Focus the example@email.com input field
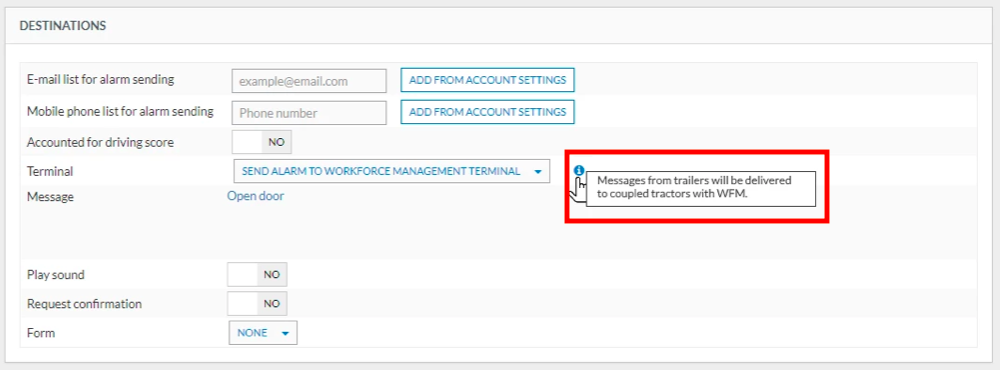The width and height of the screenshot is (1000, 370). [x=309, y=81]
